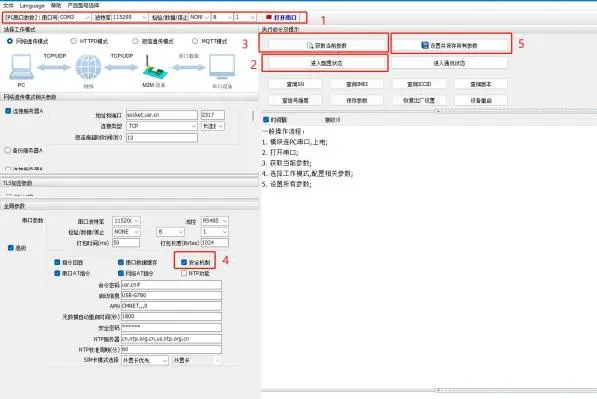Toggle the security mechanism checkbox
This screenshot has height=399, width=597.
click(x=184, y=262)
